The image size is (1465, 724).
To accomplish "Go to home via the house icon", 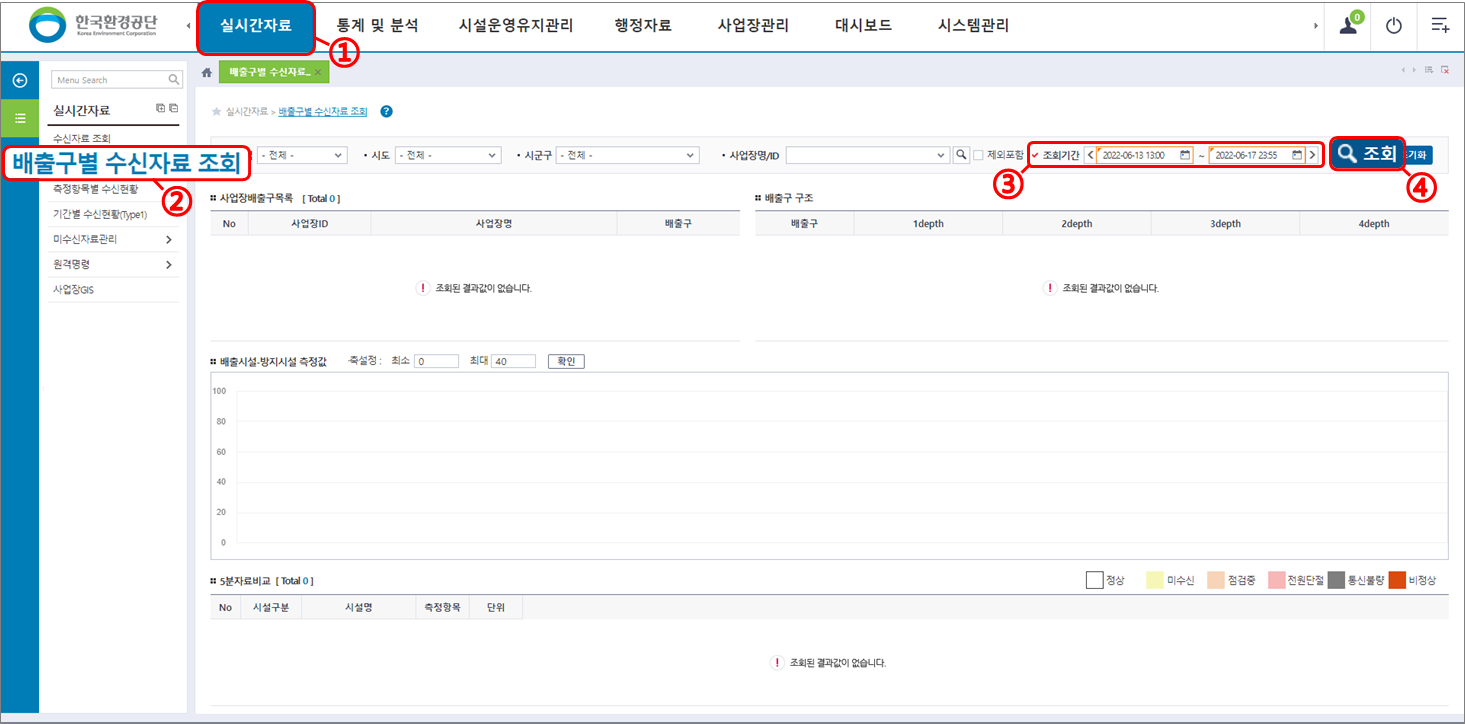I will [x=207, y=72].
